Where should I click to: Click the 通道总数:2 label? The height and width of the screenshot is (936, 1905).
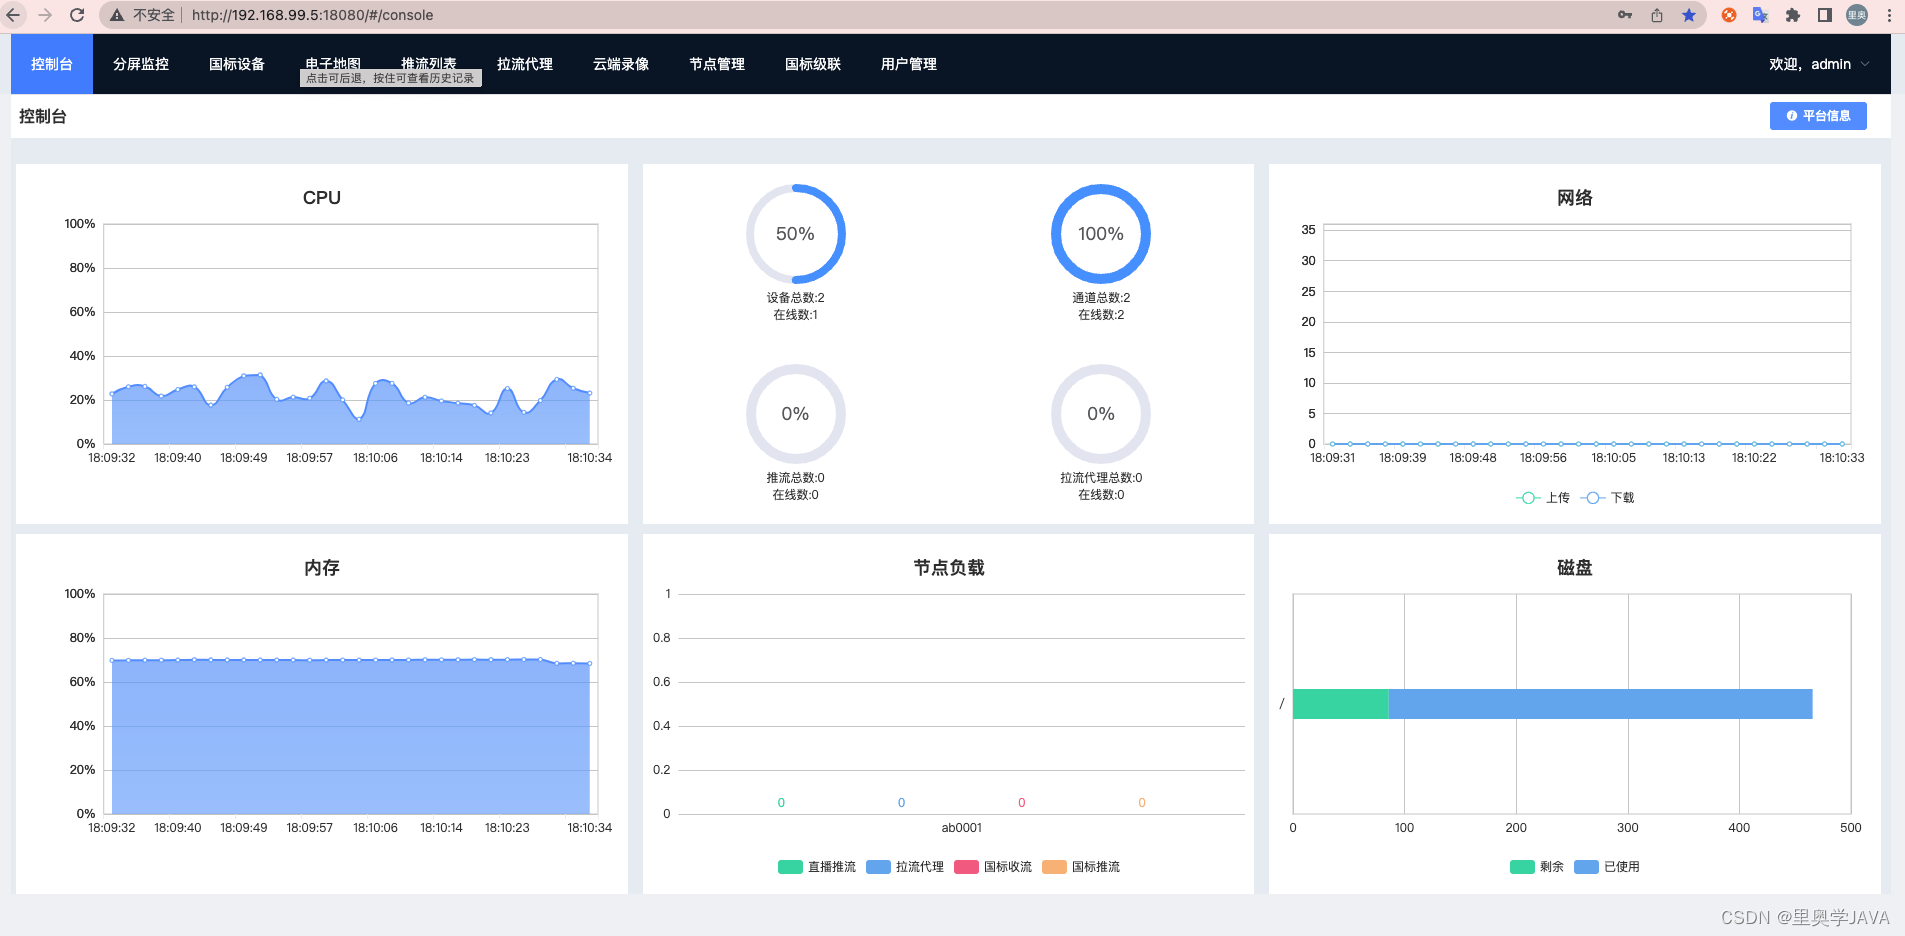pos(1101,298)
